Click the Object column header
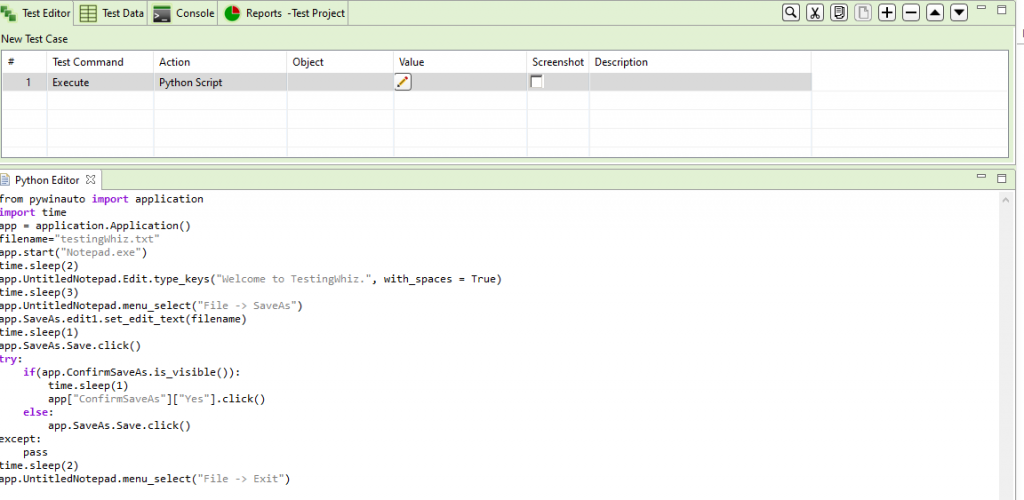This screenshot has height=500, width=1024. click(340, 62)
